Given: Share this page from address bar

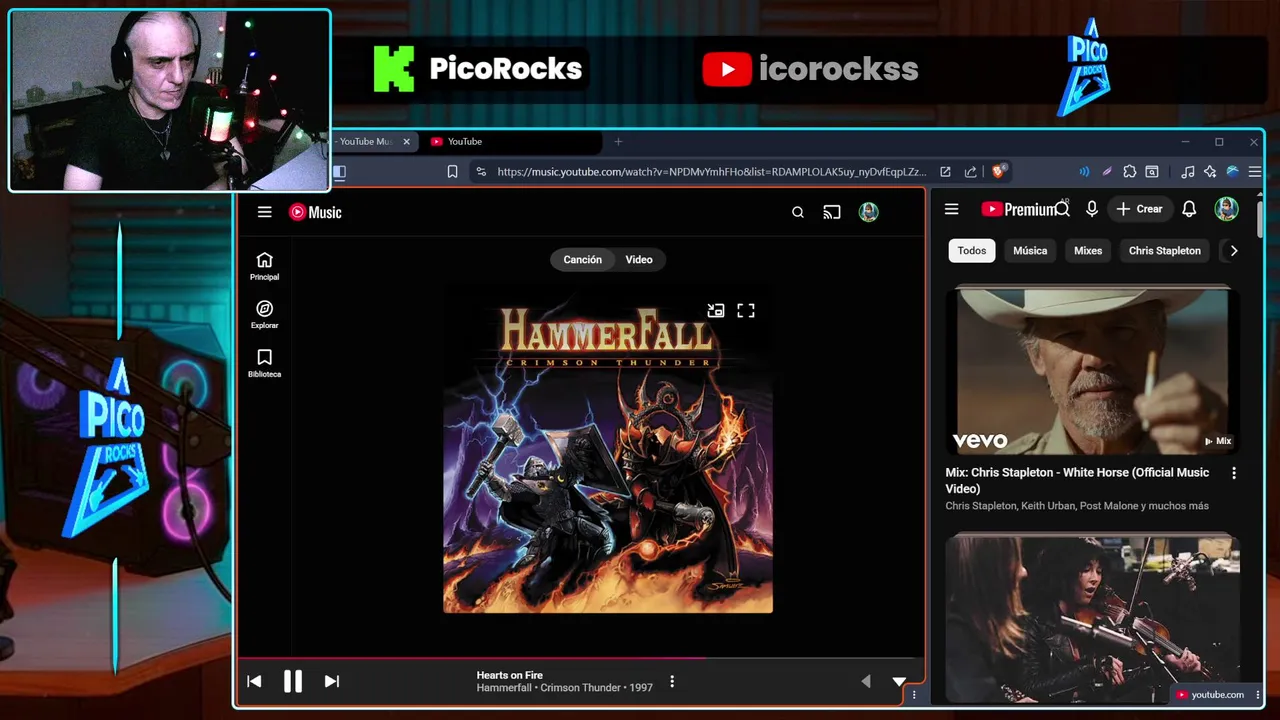Looking at the screenshot, I should (x=970, y=172).
